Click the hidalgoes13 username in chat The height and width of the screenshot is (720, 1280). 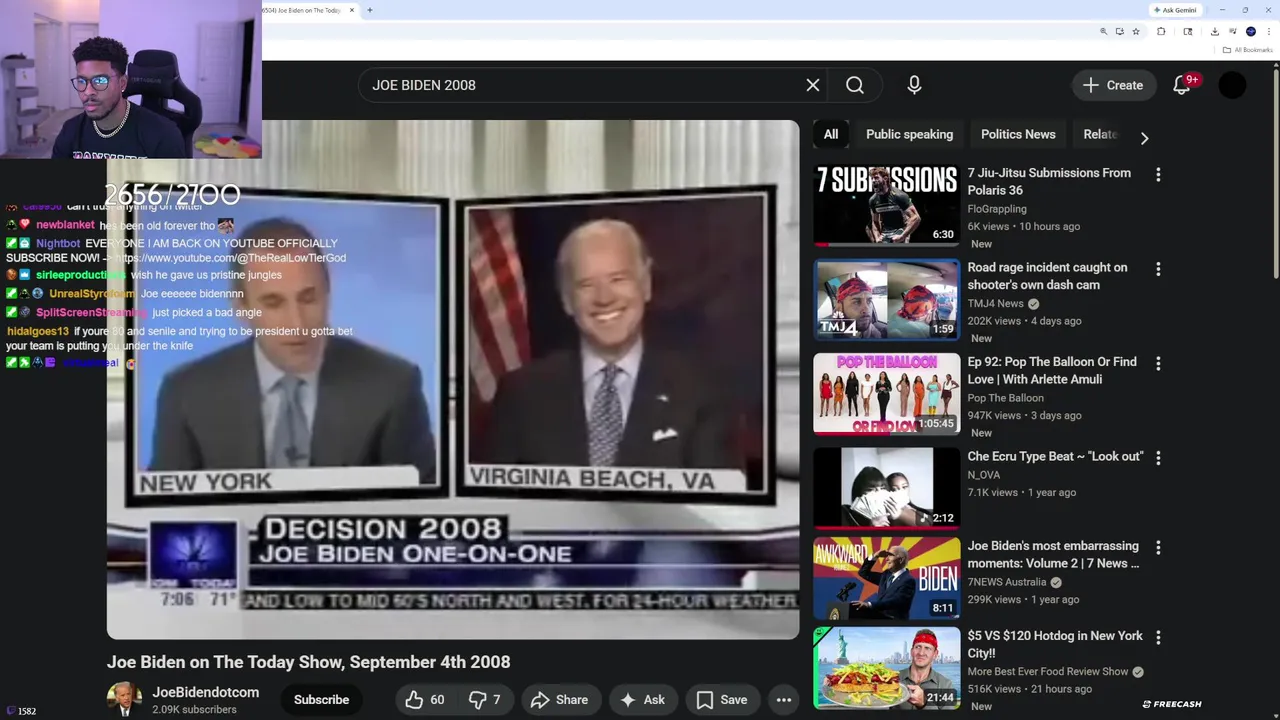pos(38,331)
